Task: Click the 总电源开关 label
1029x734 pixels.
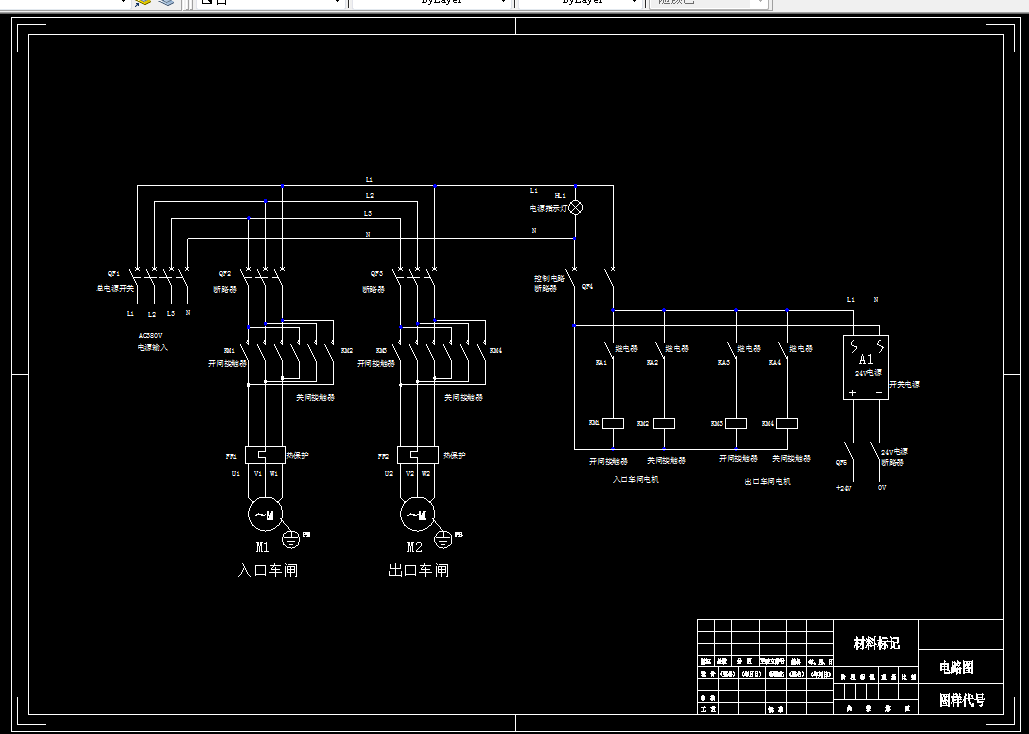Action: point(115,288)
